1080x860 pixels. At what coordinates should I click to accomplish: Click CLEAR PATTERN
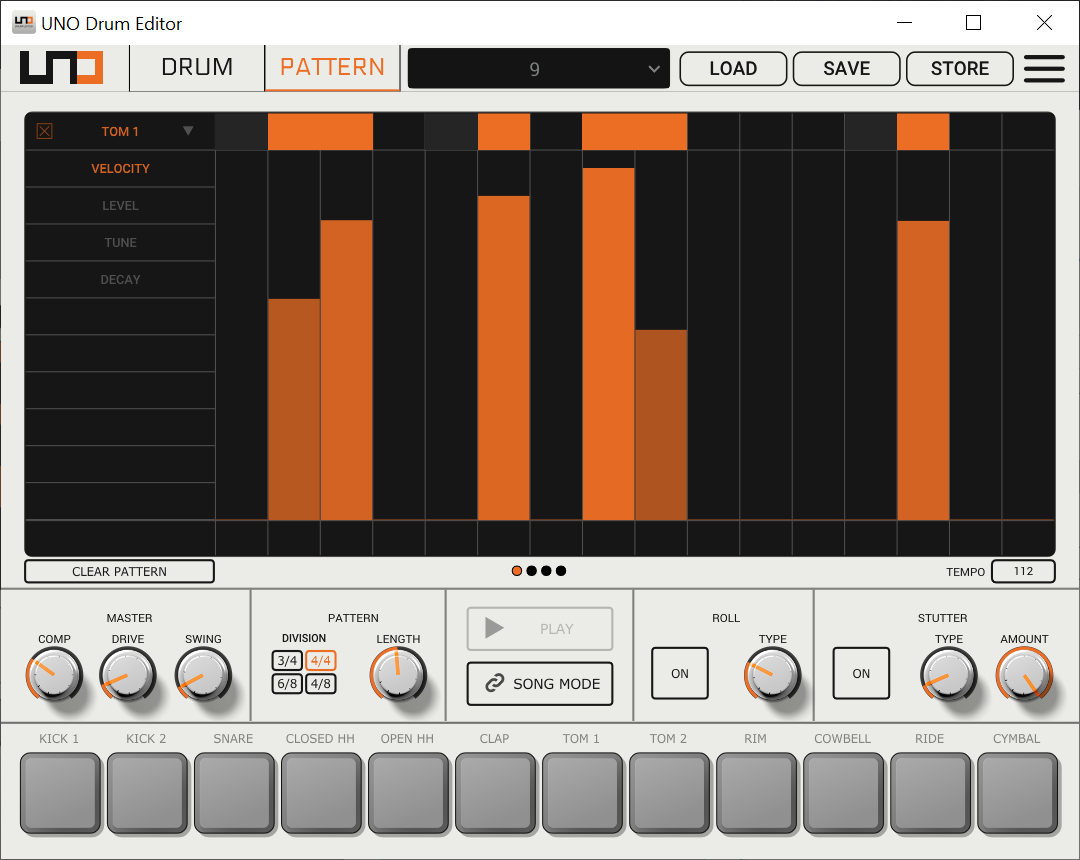119,570
